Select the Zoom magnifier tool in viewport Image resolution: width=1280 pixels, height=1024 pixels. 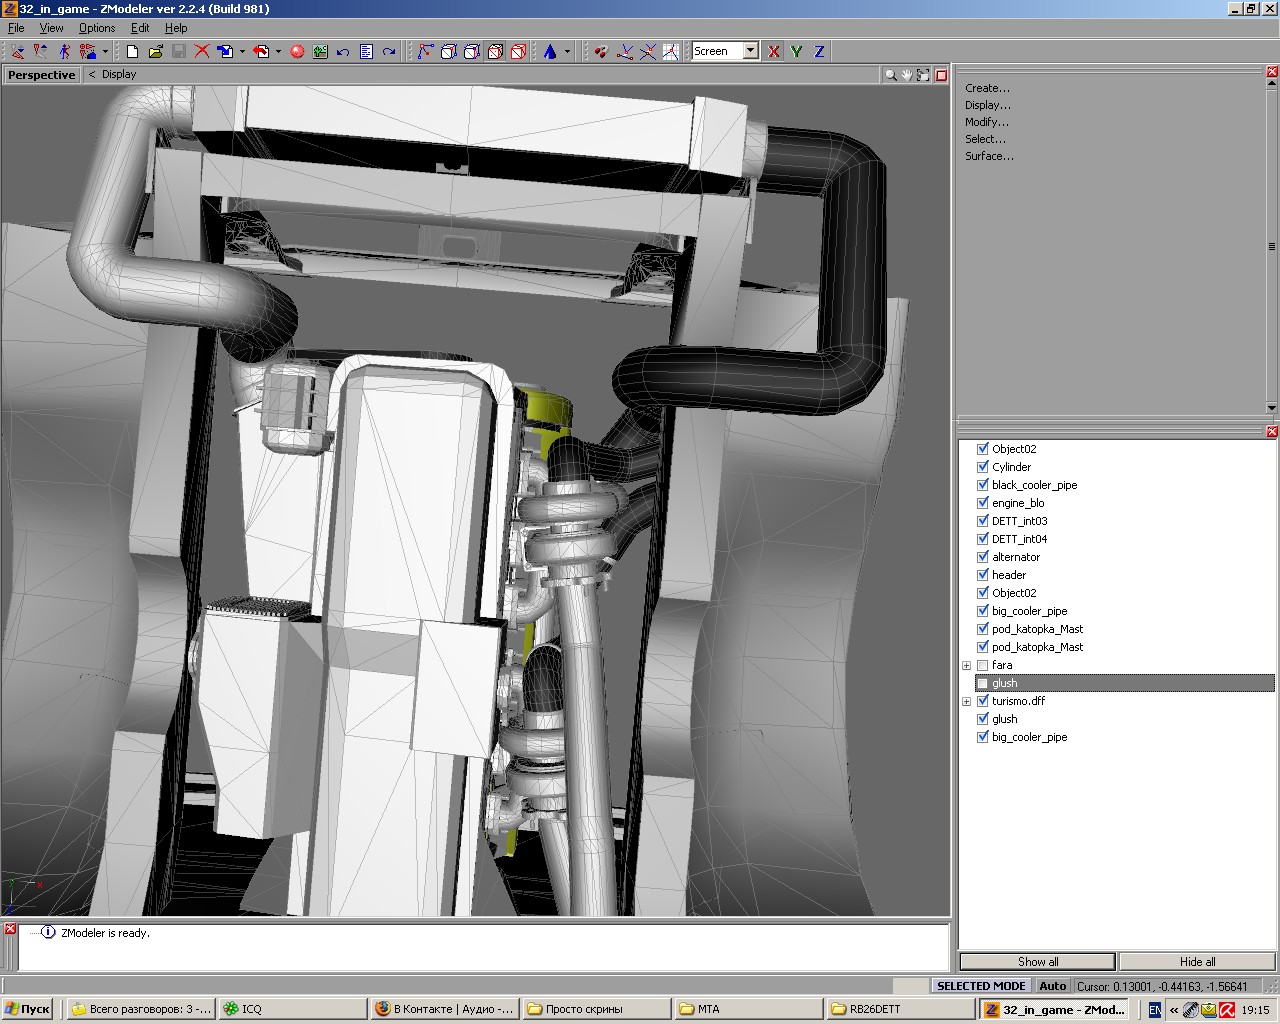(890, 75)
